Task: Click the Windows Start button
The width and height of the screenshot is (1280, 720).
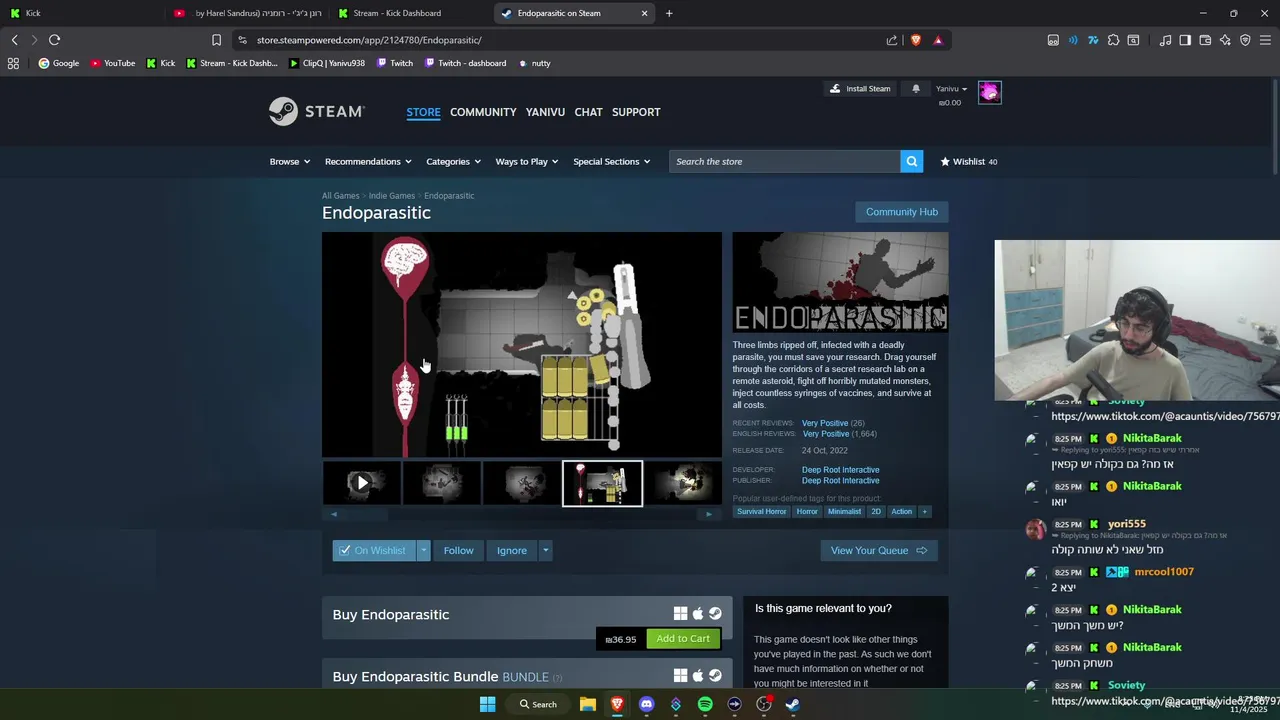Action: [x=487, y=704]
